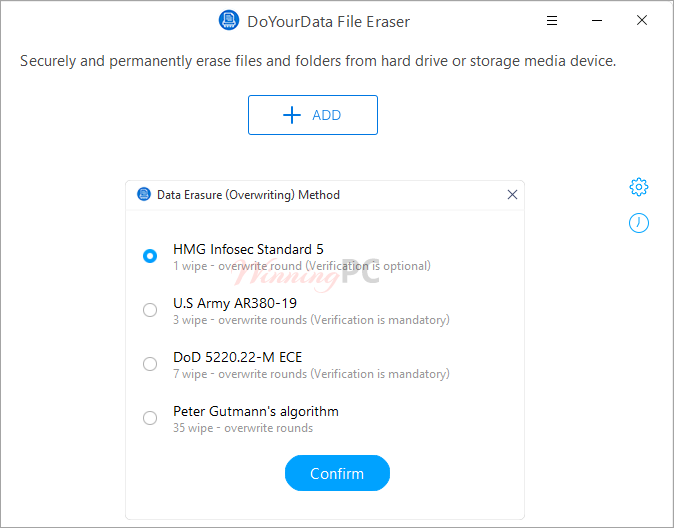674x528 pixels.
Task: Open the erase history clock icon
Action: [x=639, y=223]
